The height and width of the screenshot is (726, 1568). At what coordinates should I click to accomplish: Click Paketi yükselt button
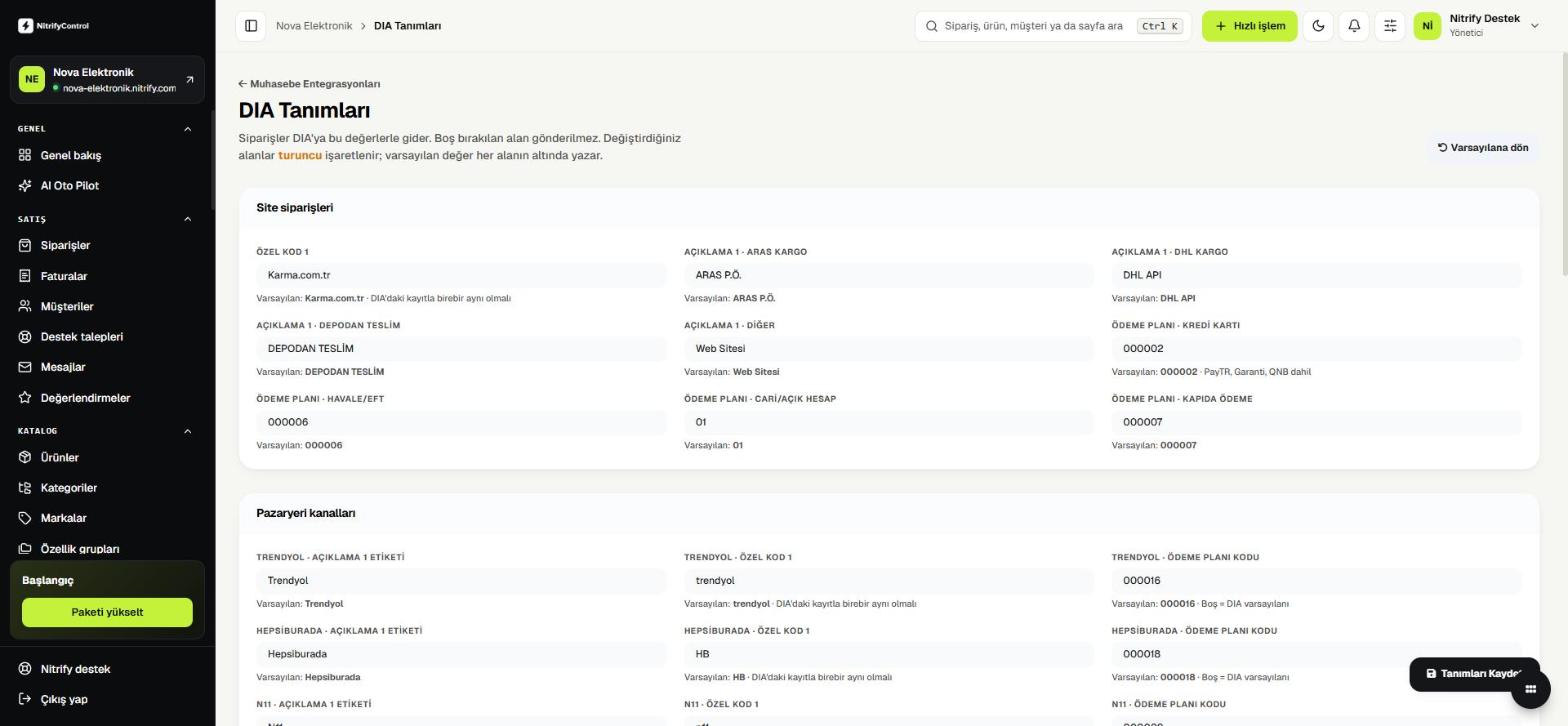tap(107, 613)
